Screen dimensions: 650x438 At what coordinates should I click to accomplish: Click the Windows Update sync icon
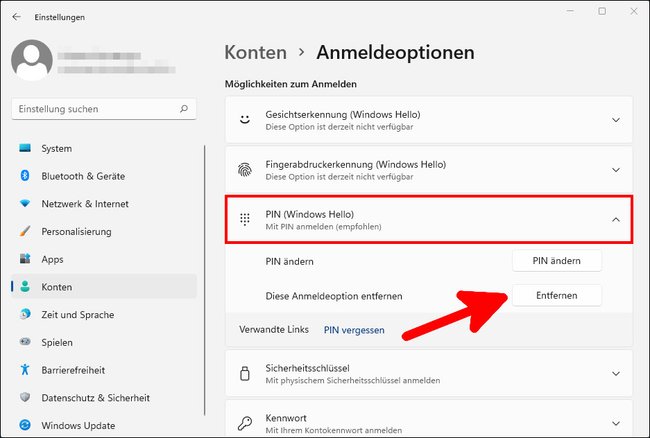click(x=25, y=425)
